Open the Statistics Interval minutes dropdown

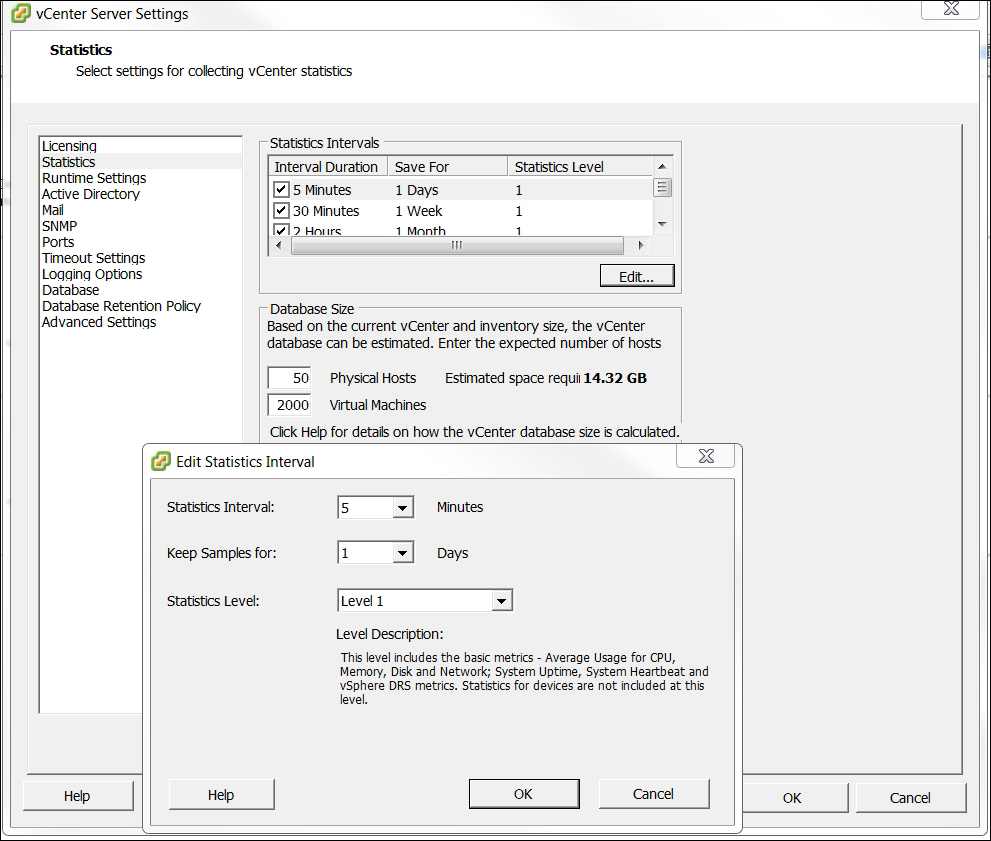402,507
